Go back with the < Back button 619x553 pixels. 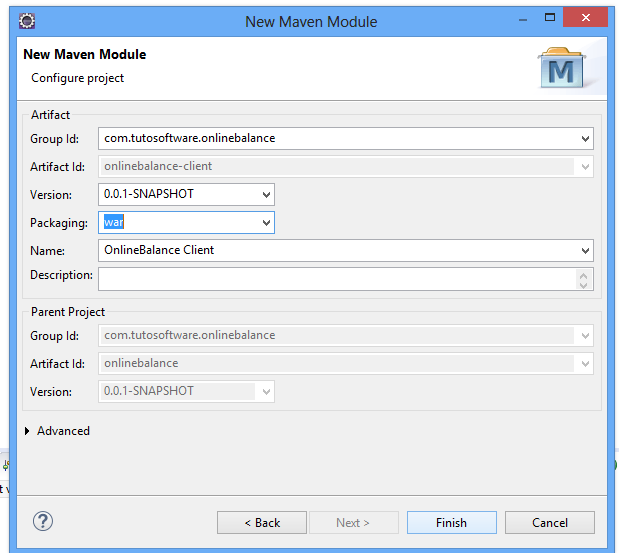tap(262, 523)
